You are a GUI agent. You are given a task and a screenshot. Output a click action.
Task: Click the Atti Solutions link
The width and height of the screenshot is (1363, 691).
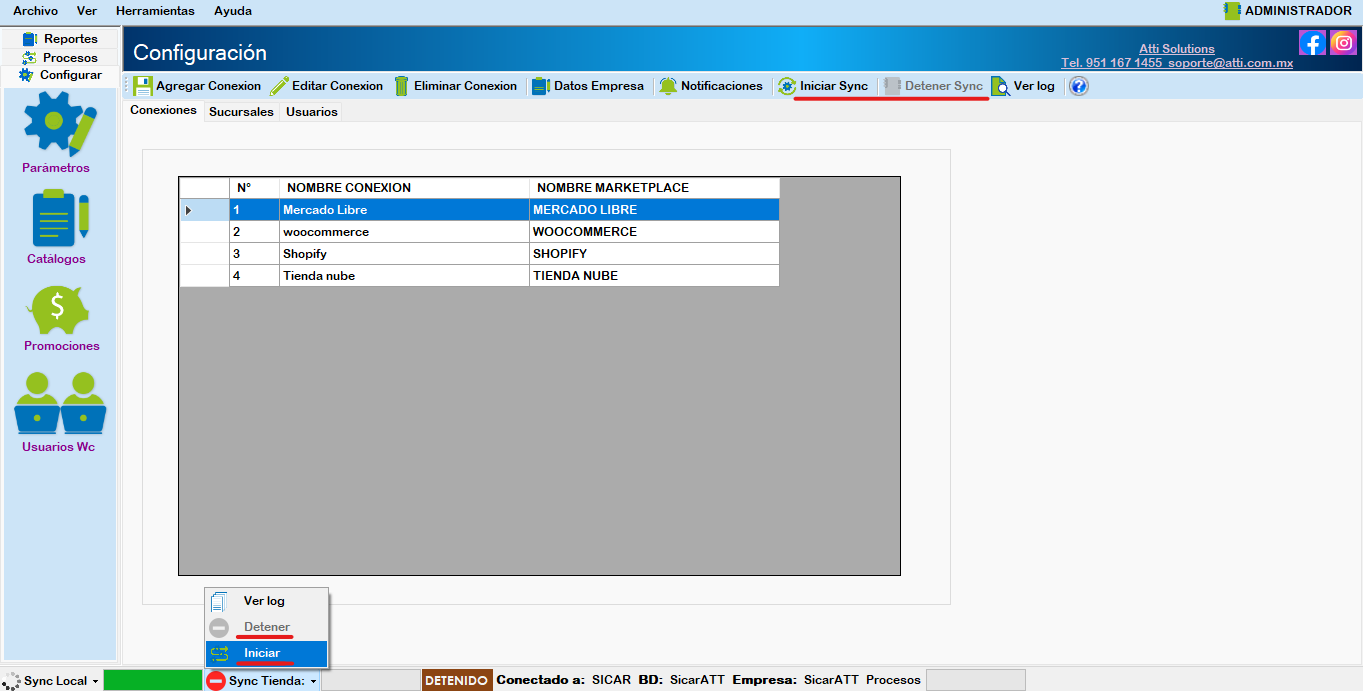(x=1176, y=49)
